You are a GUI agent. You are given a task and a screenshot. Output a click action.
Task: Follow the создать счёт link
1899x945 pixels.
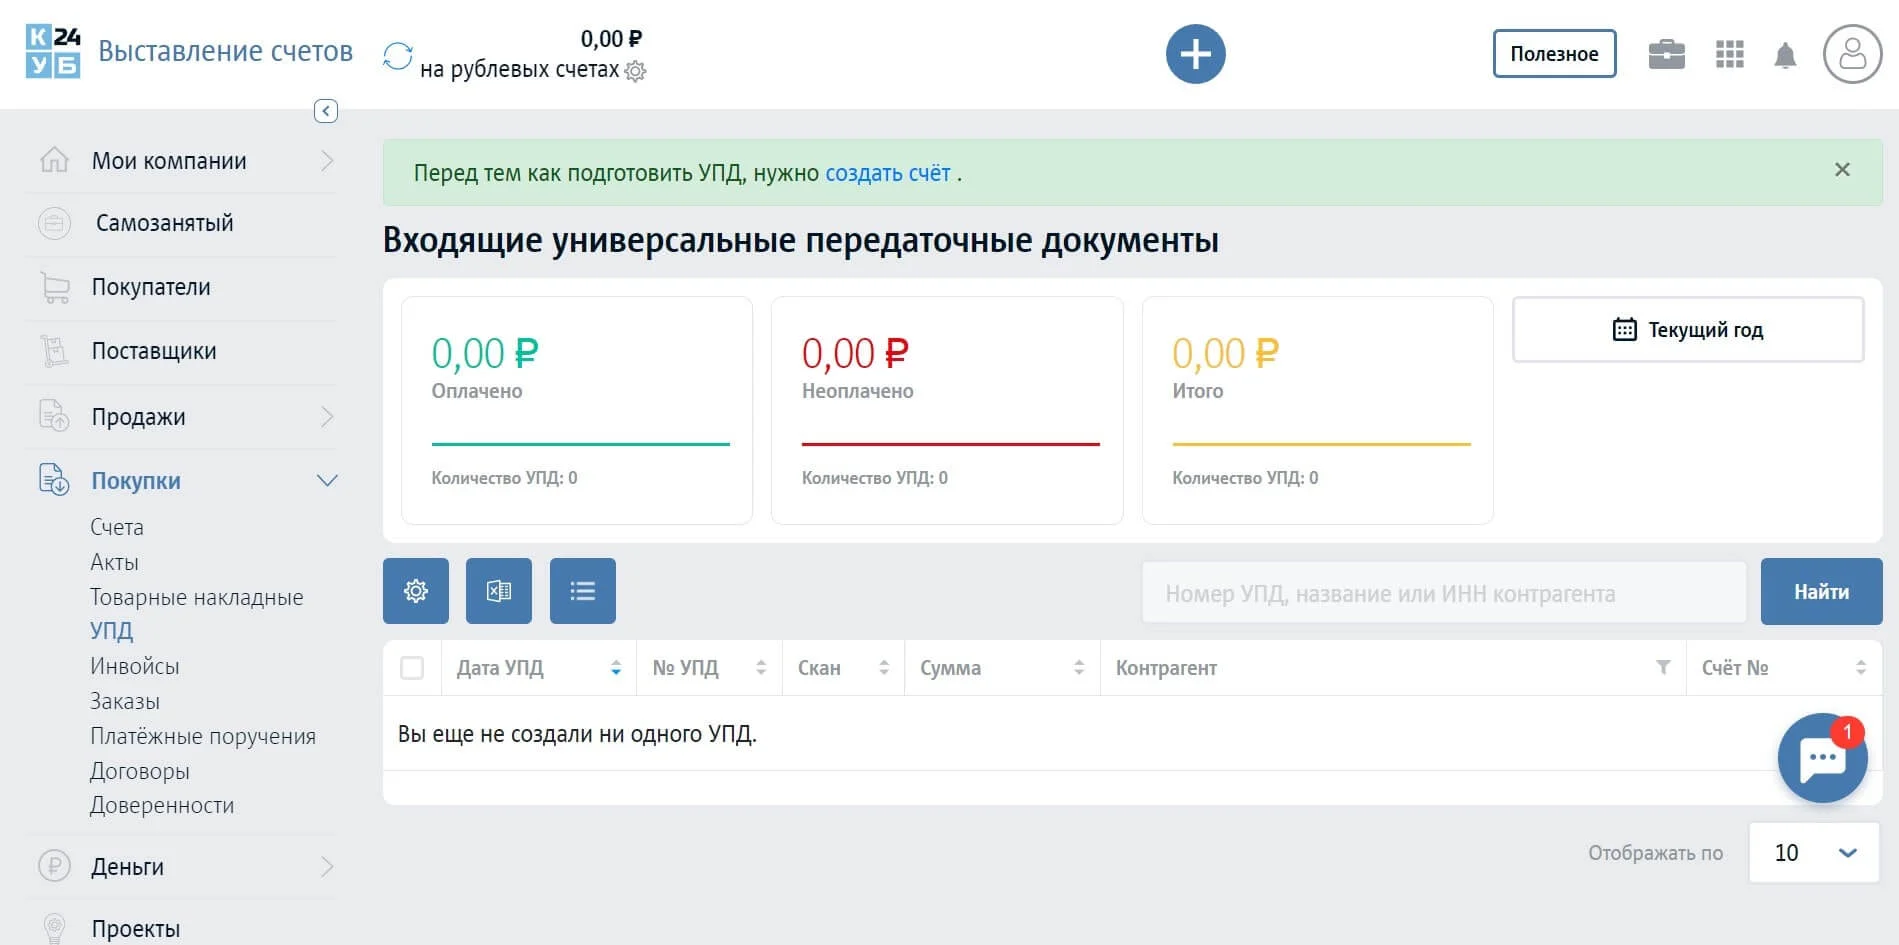click(887, 173)
